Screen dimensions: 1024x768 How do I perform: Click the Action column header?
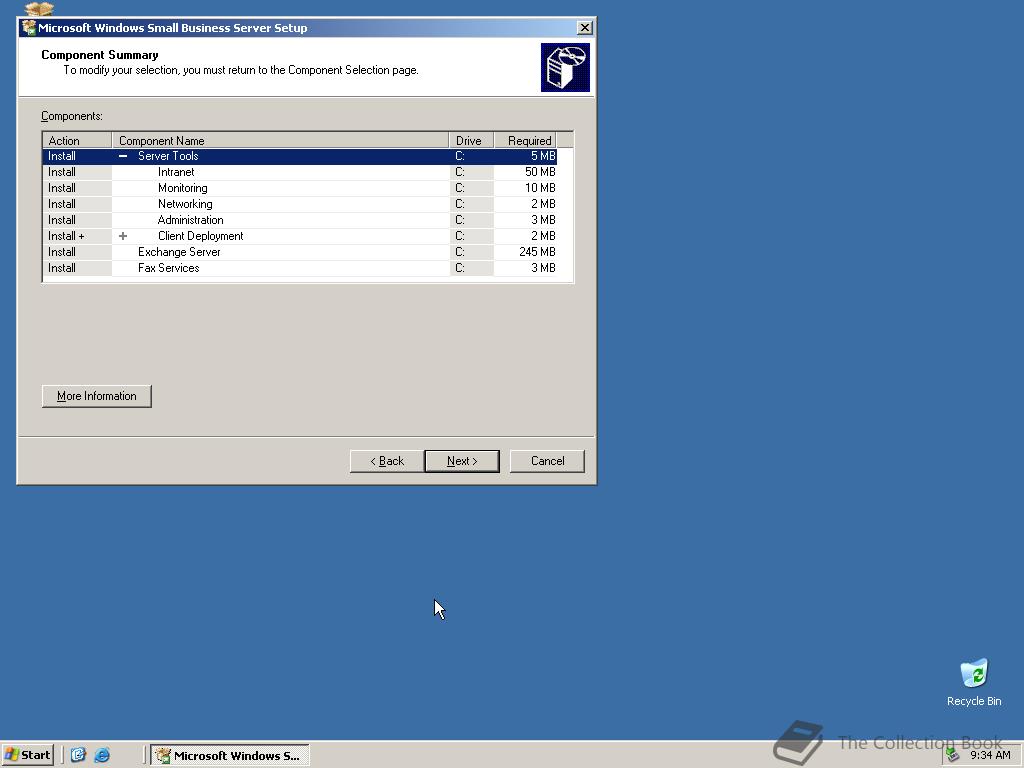[77, 140]
